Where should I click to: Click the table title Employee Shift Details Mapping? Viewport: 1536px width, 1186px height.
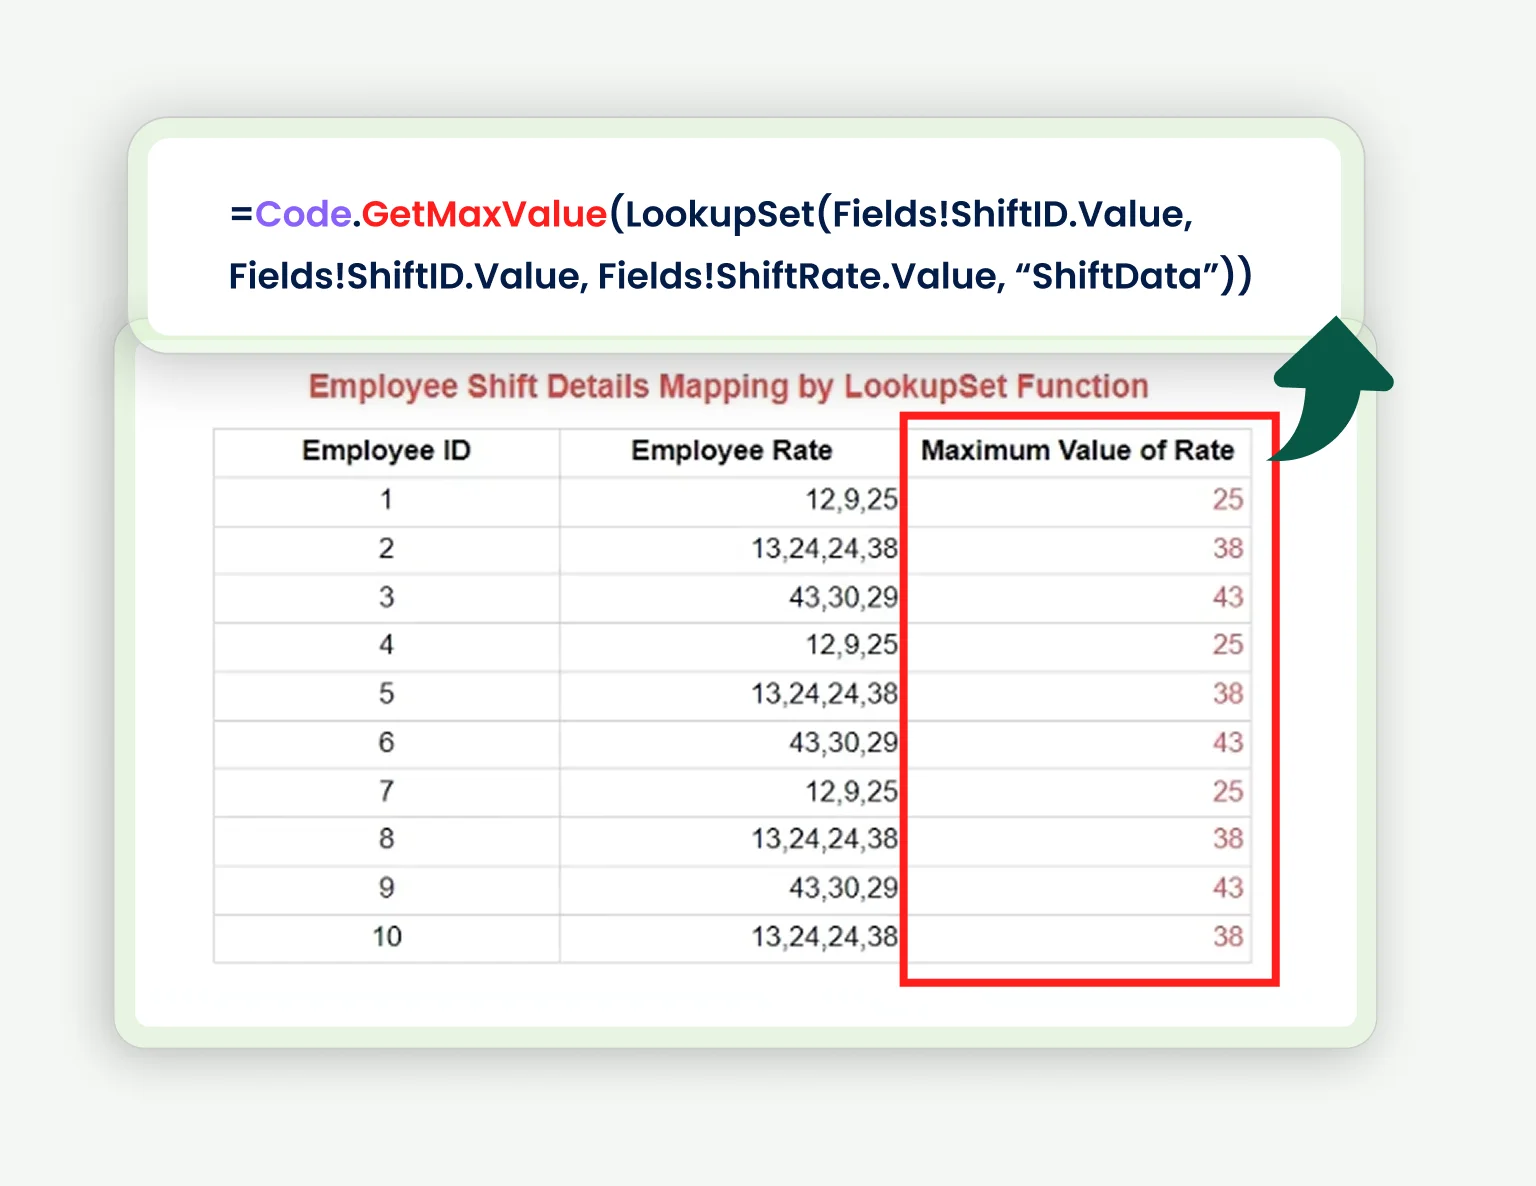[x=728, y=386]
